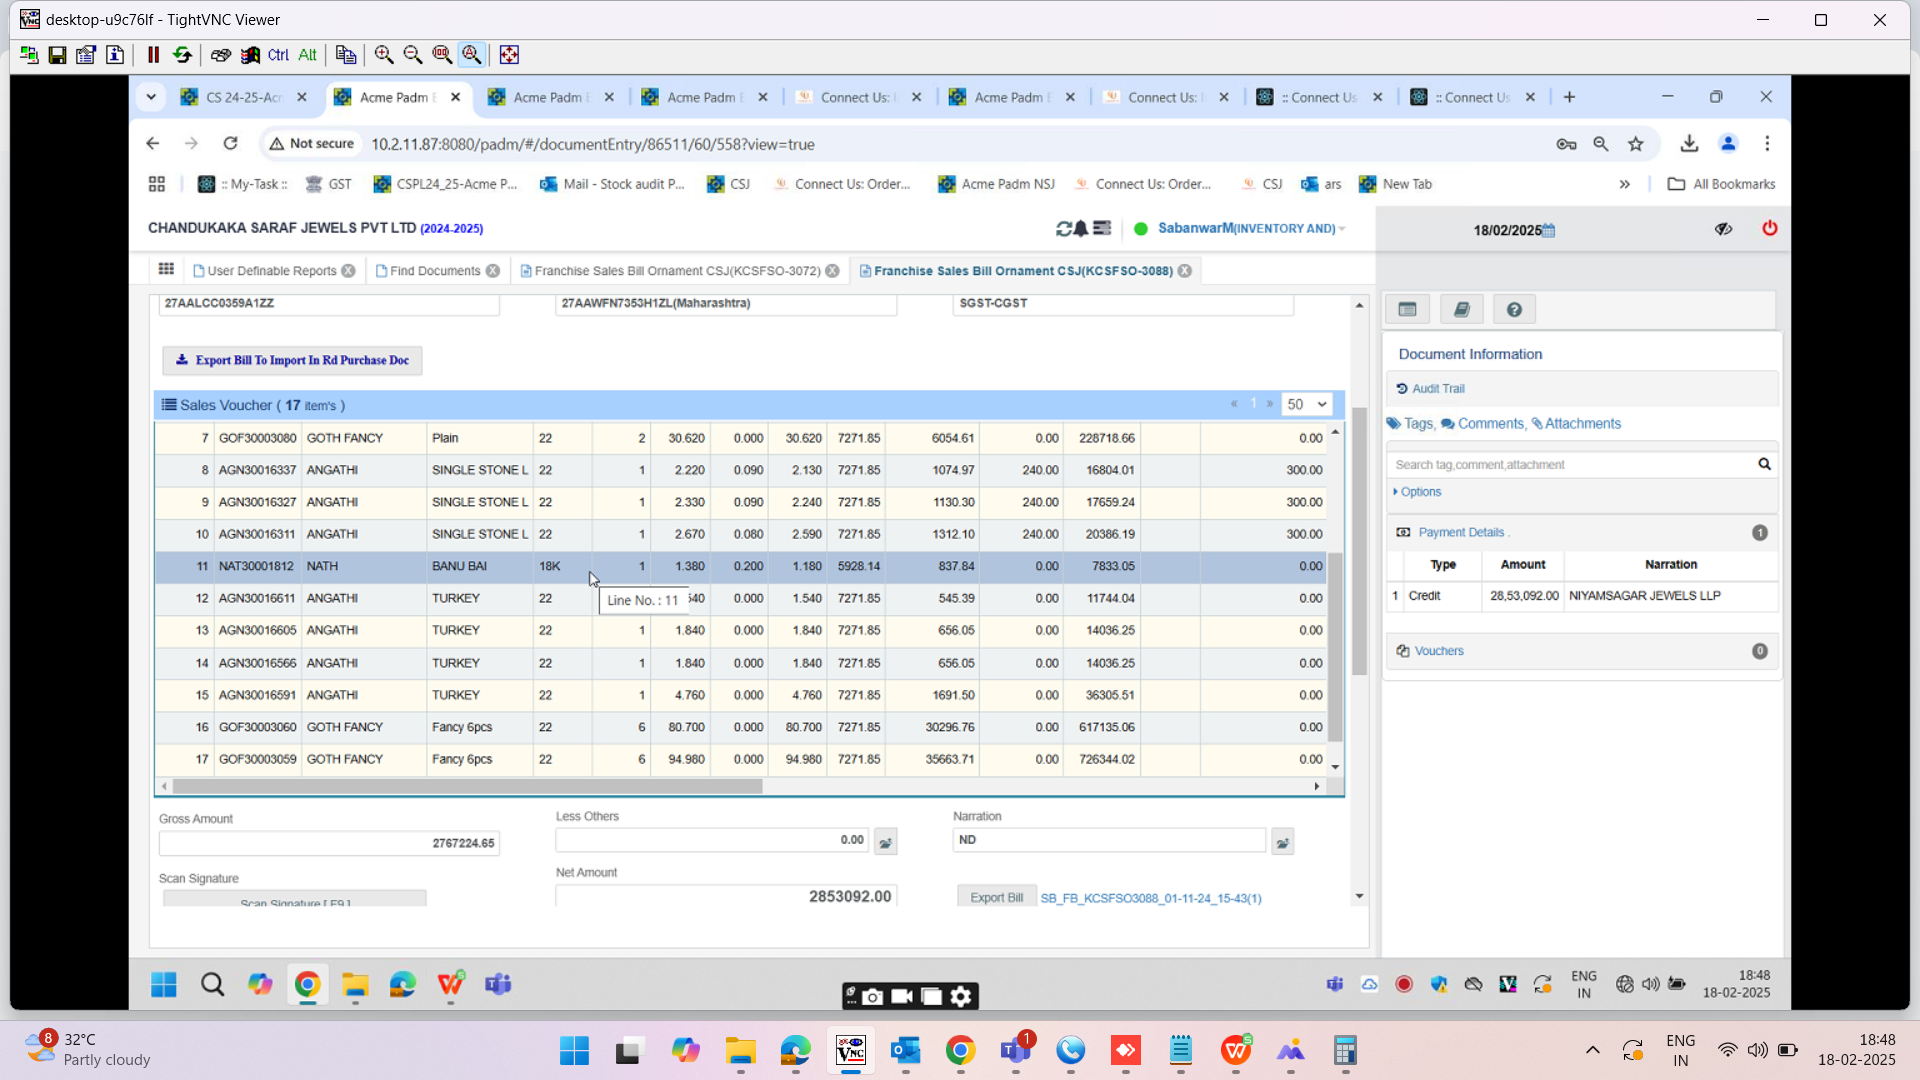Click Export Bill To Import In Rd Purchase Doc
This screenshot has height=1080, width=1920.
pos(292,360)
